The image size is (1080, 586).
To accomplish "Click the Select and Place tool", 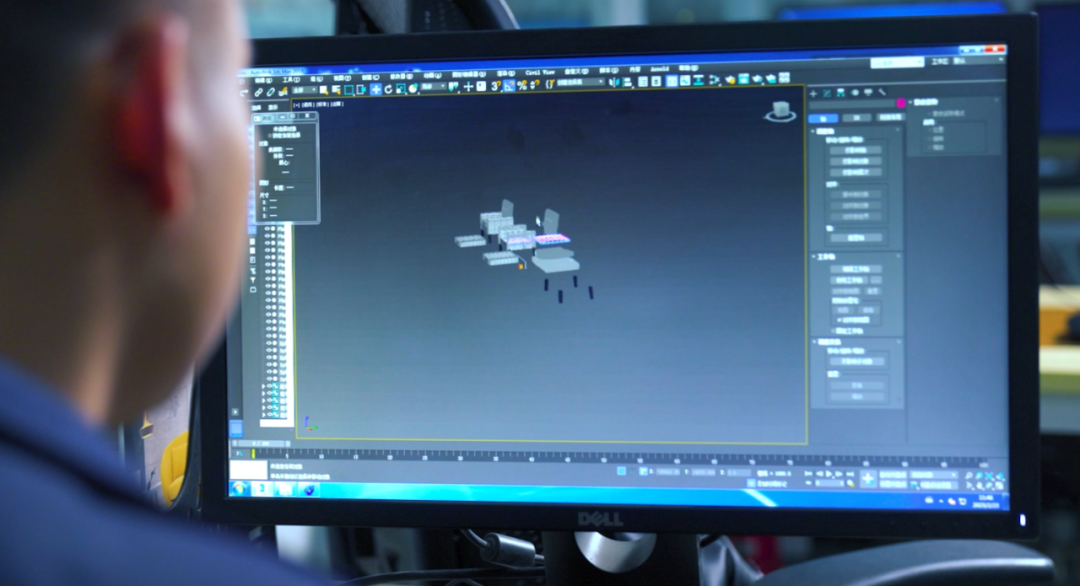I will click(413, 89).
